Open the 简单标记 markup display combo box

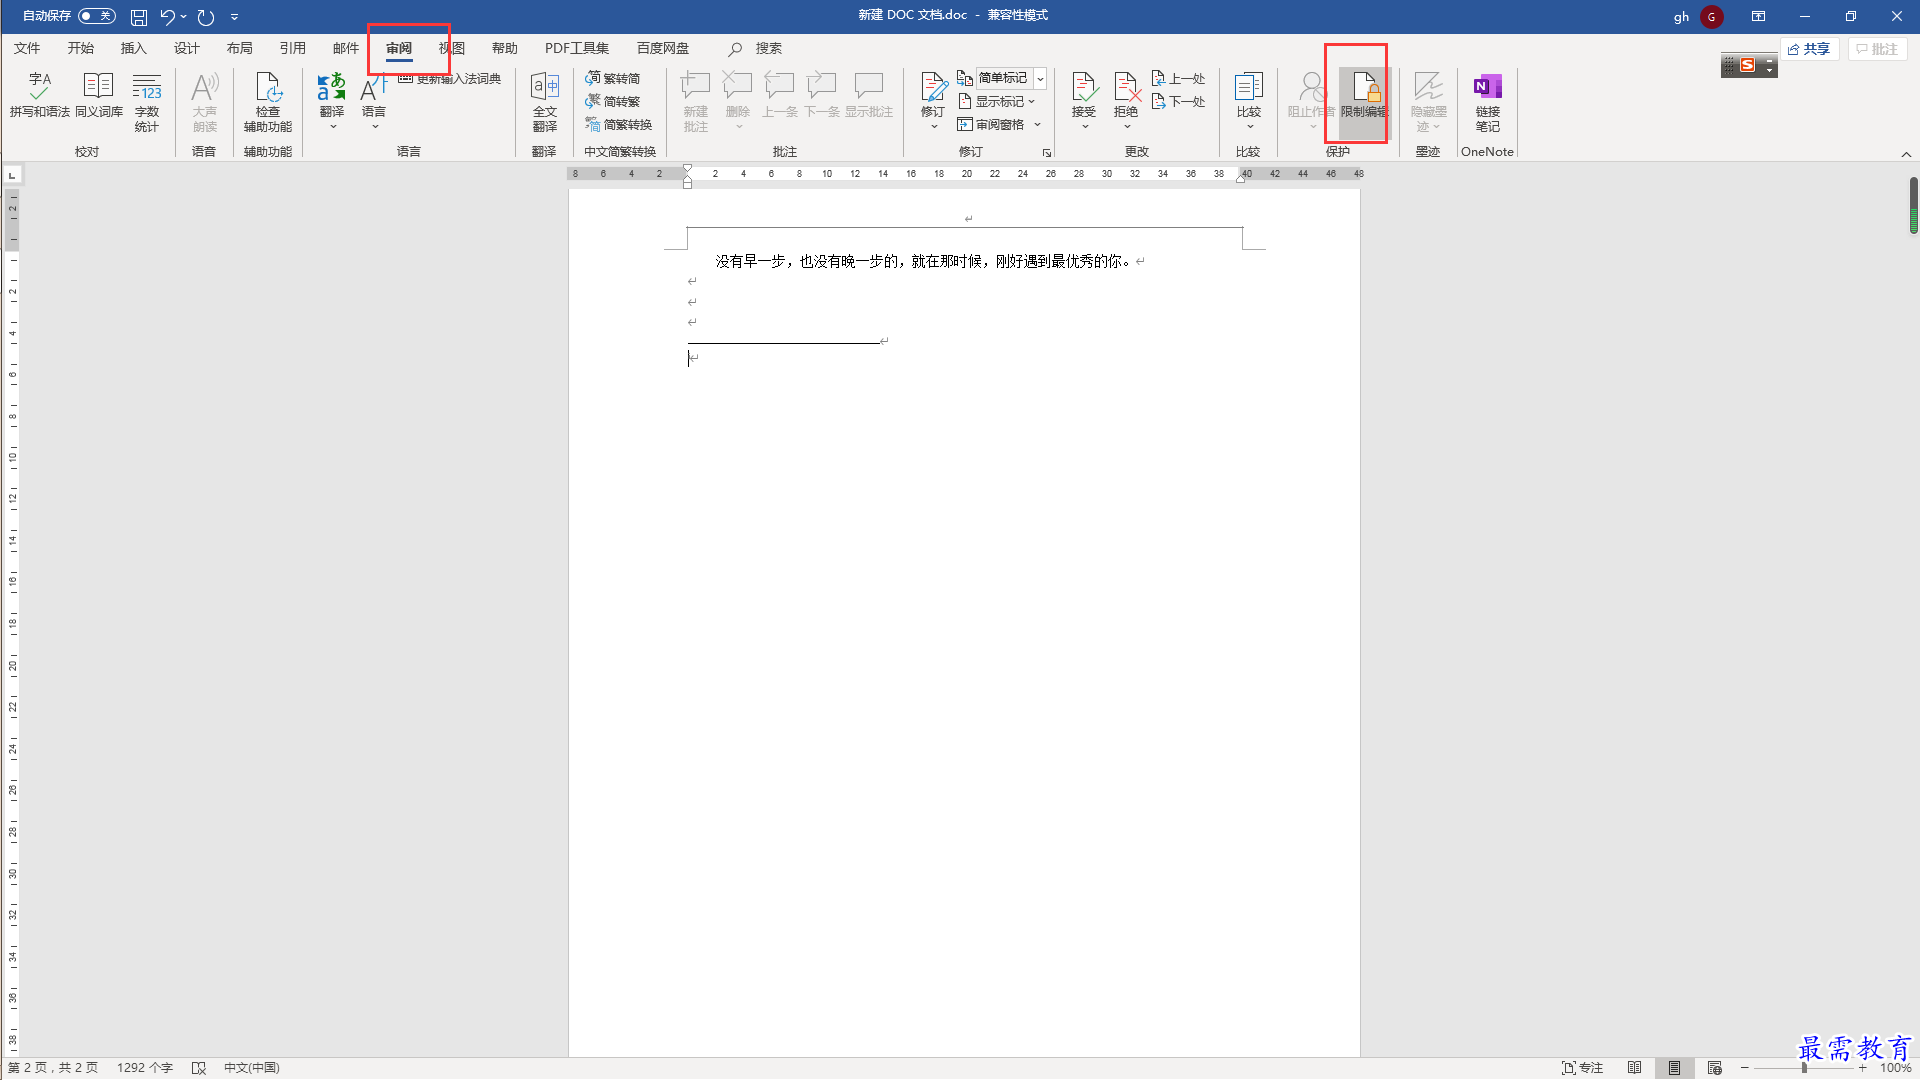pos(1011,78)
